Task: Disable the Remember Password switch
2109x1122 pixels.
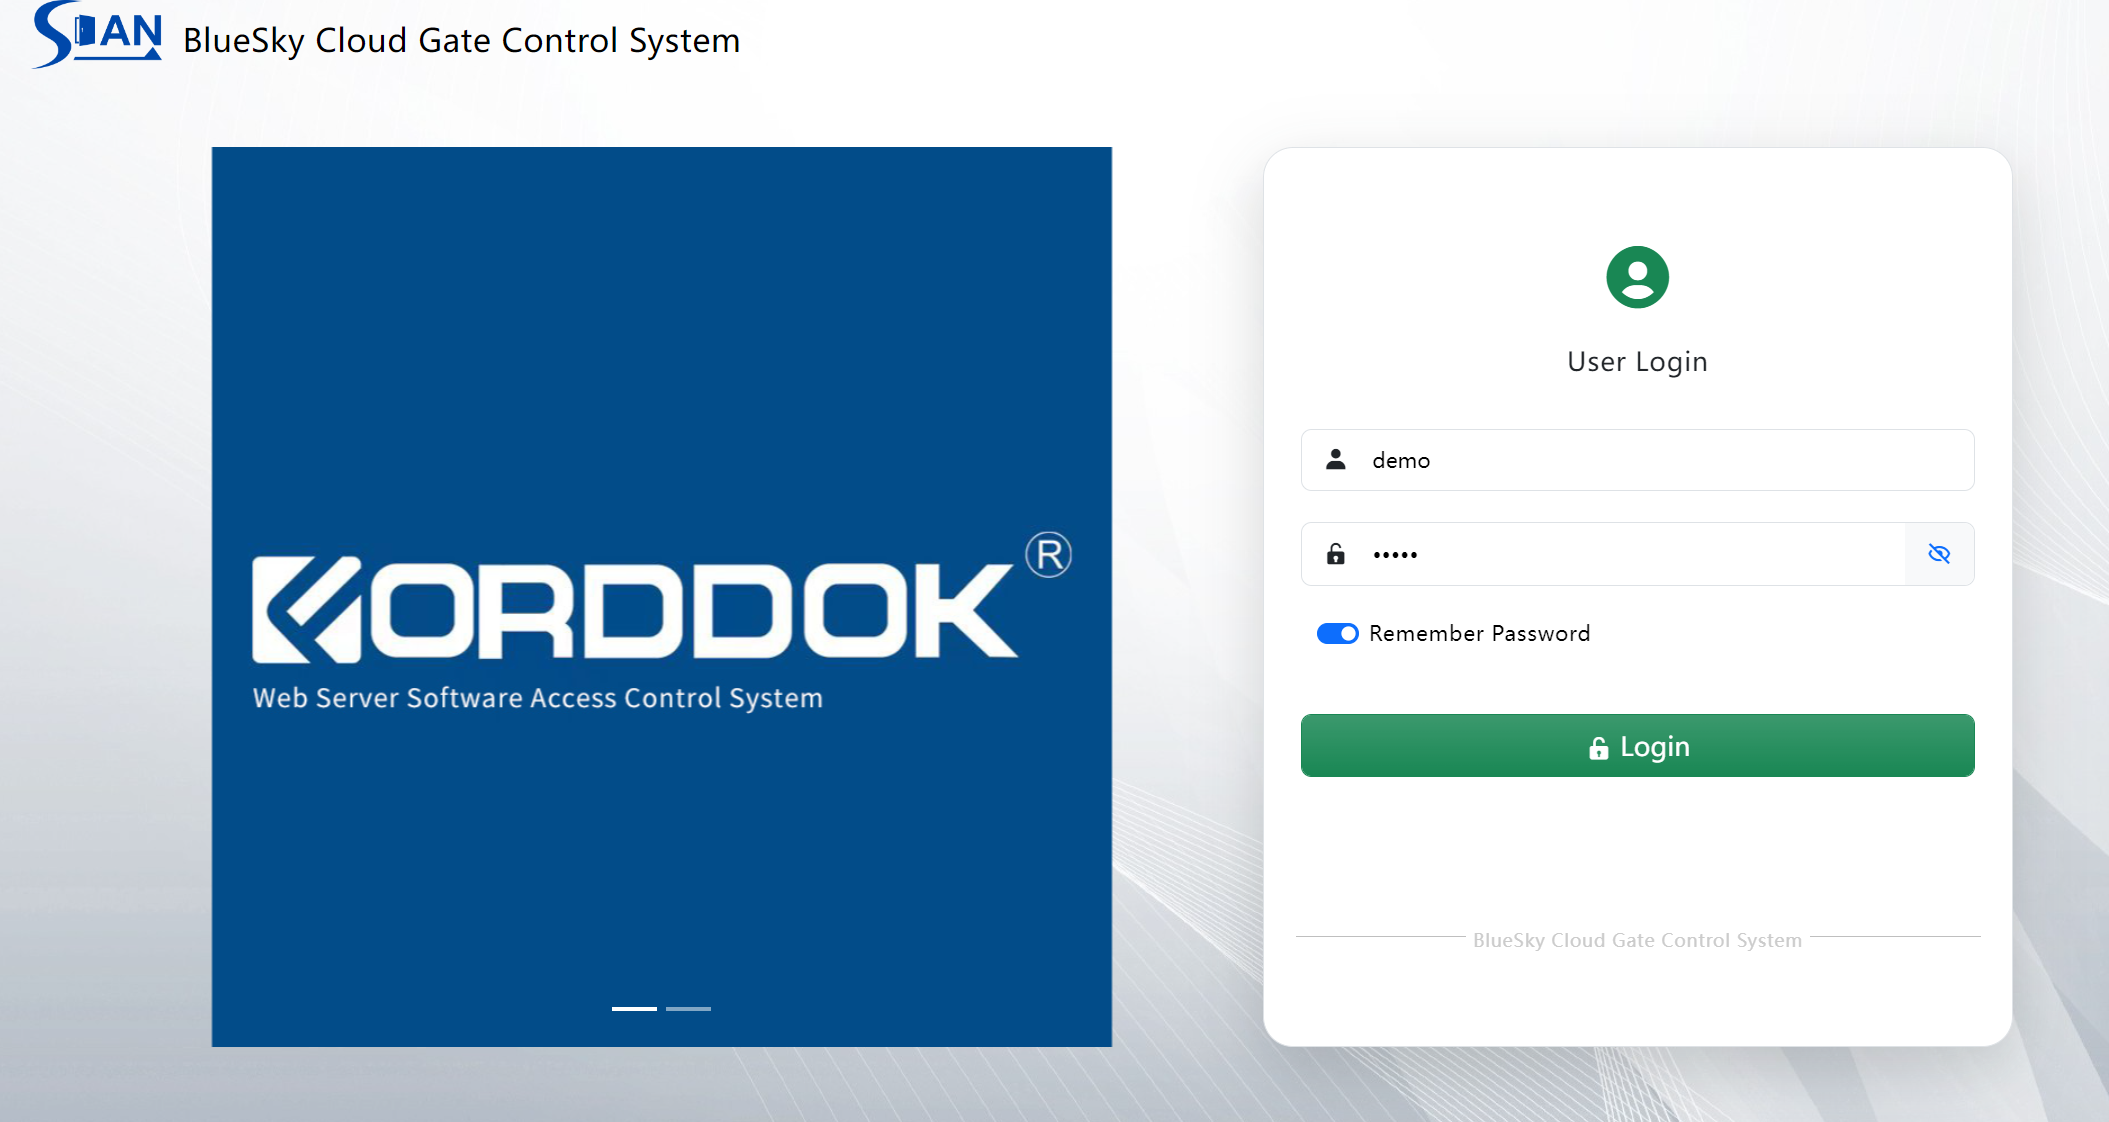Action: coord(1337,634)
